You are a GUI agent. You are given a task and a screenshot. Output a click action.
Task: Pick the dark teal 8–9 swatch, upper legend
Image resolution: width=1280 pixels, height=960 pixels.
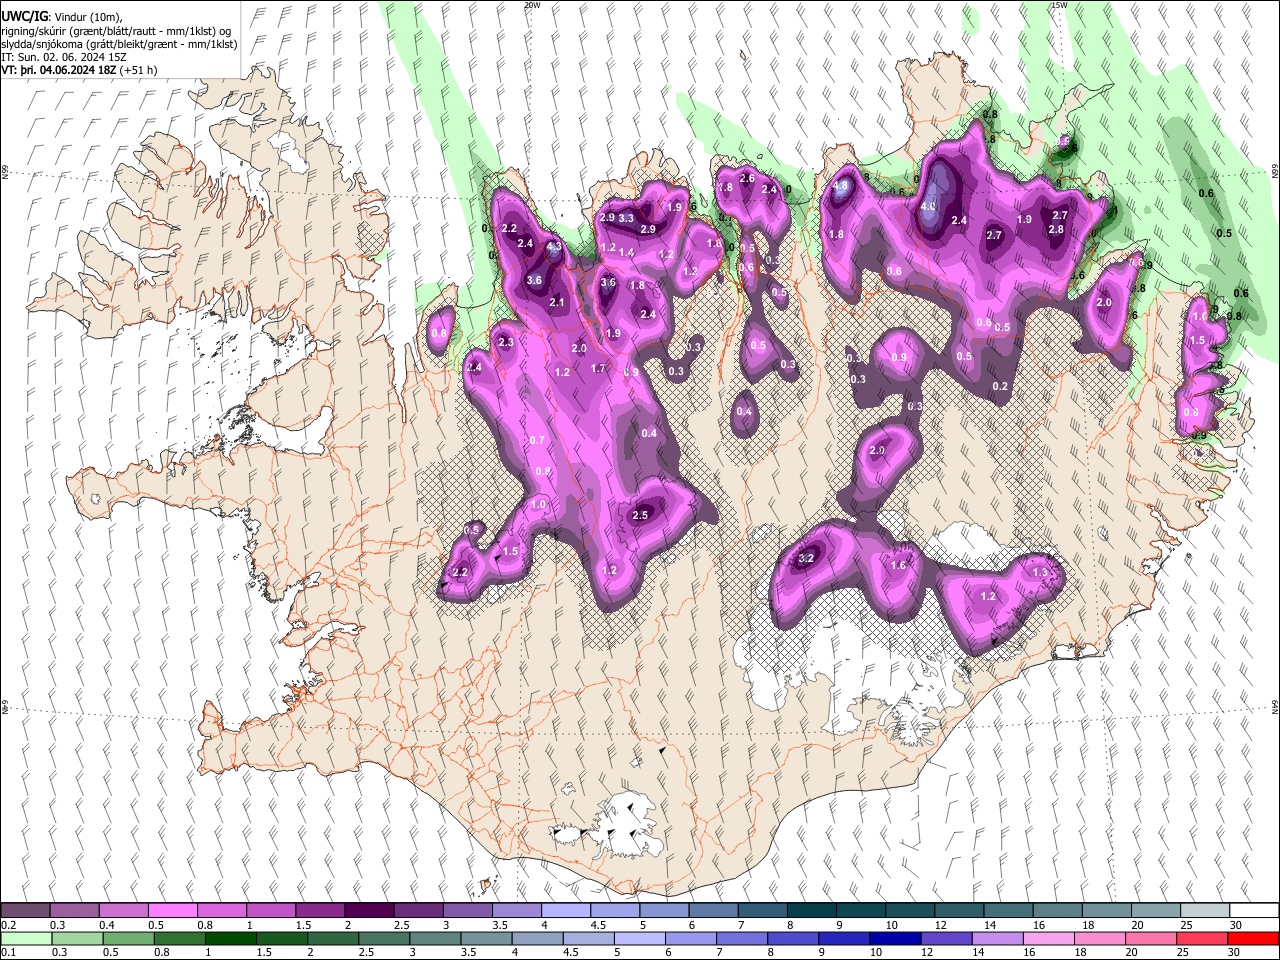click(812, 911)
